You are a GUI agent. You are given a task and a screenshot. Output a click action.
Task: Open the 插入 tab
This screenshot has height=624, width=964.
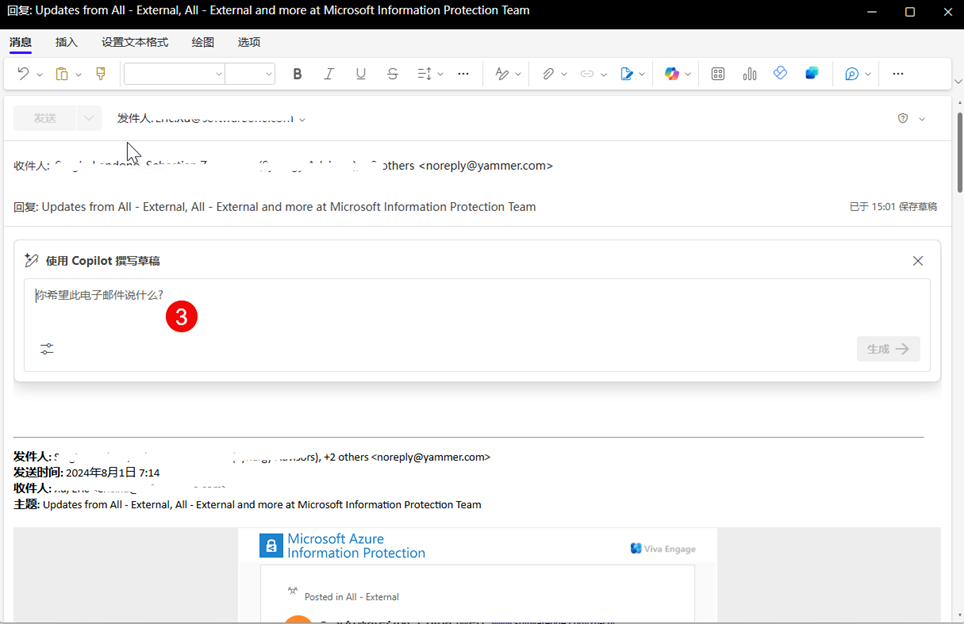(x=66, y=42)
